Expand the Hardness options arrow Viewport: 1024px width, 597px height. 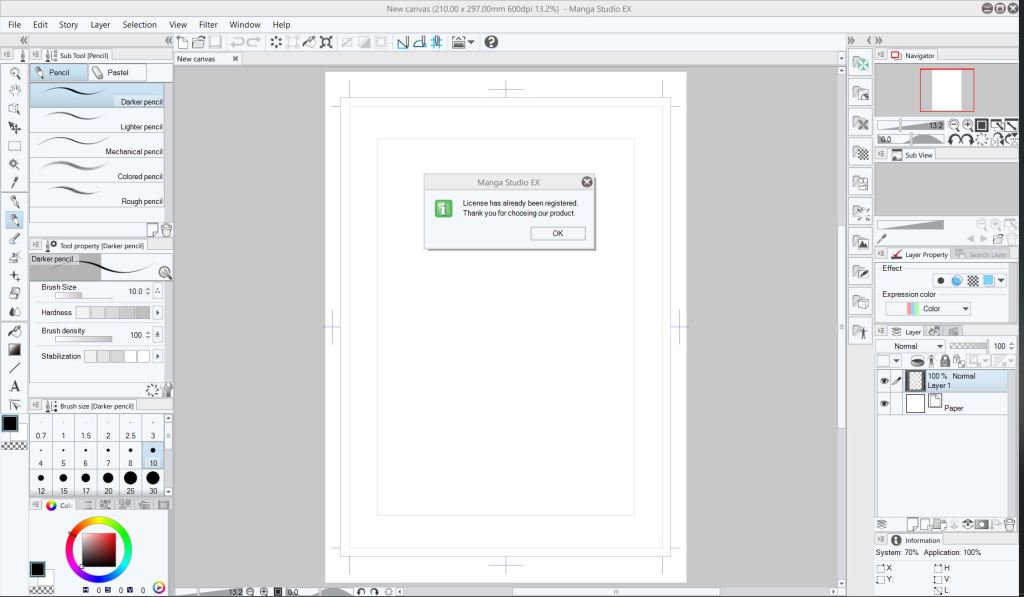157,313
